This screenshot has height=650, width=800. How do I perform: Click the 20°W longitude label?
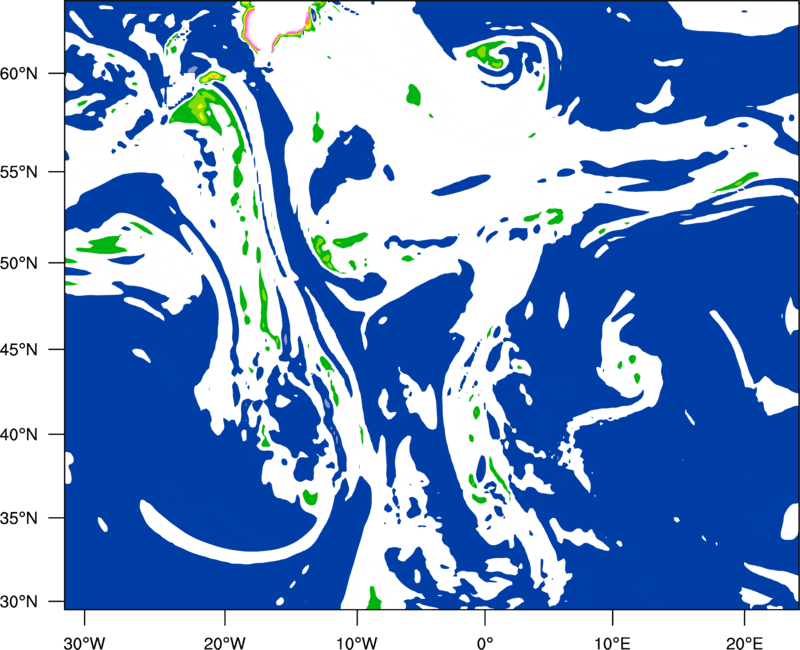[x=224, y=643]
